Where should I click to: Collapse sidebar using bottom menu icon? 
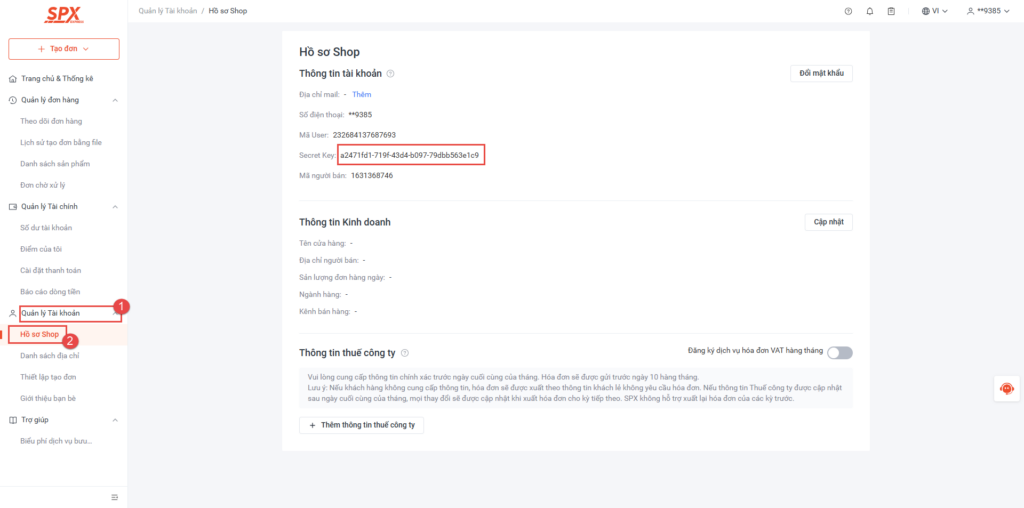(115, 498)
